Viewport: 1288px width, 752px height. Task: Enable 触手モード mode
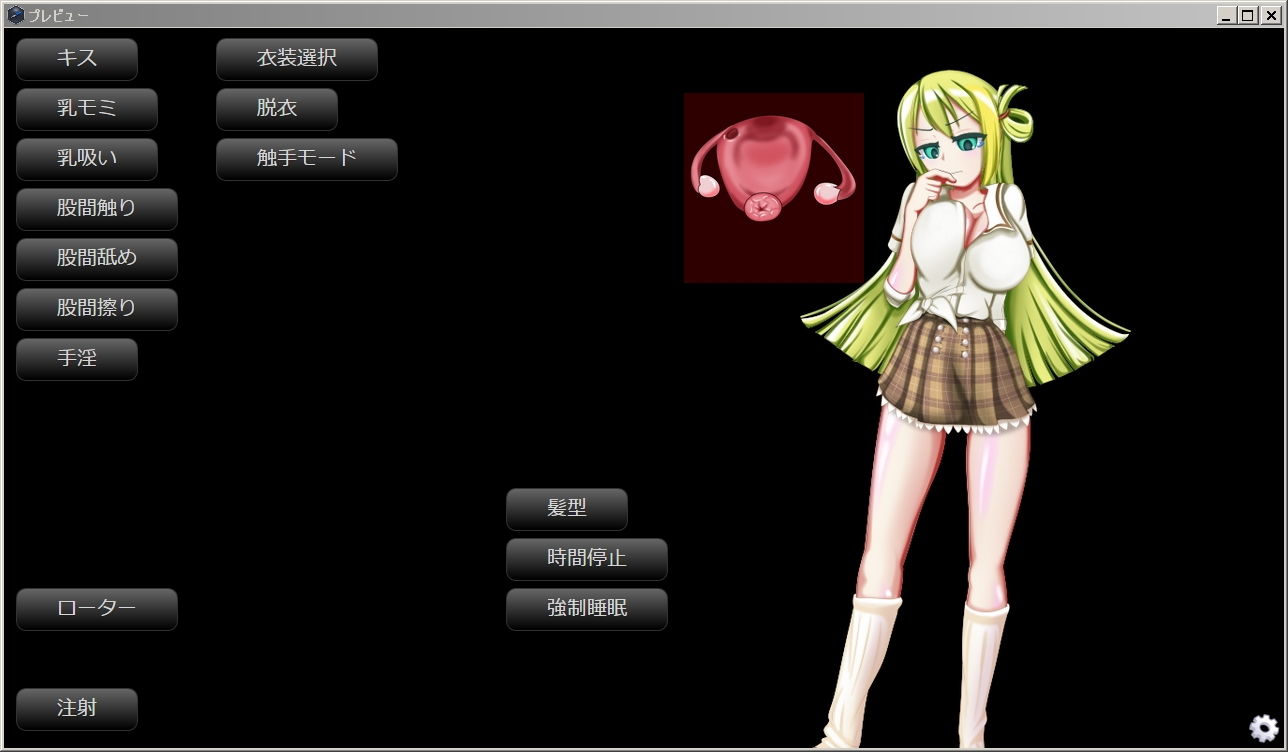[x=307, y=159]
